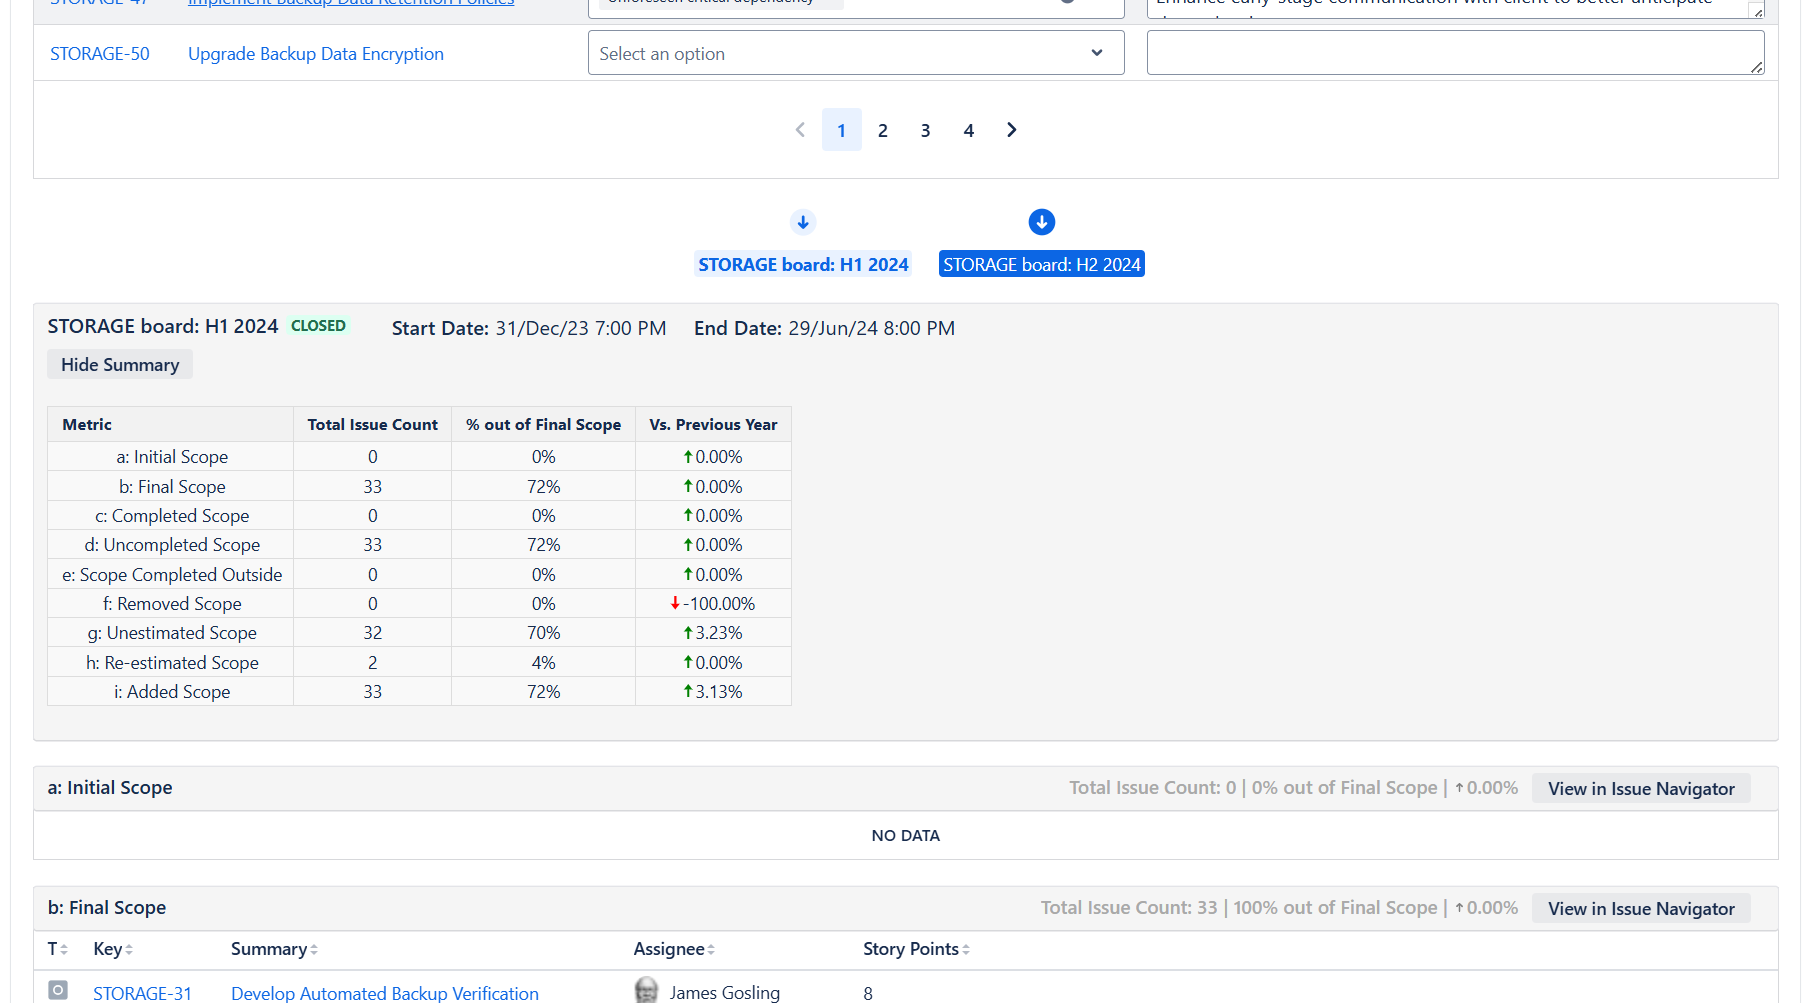Click the empty text field for STORAGE-50
The height and width of the screenshot is (1003, 1816).
click(1455, 53)
